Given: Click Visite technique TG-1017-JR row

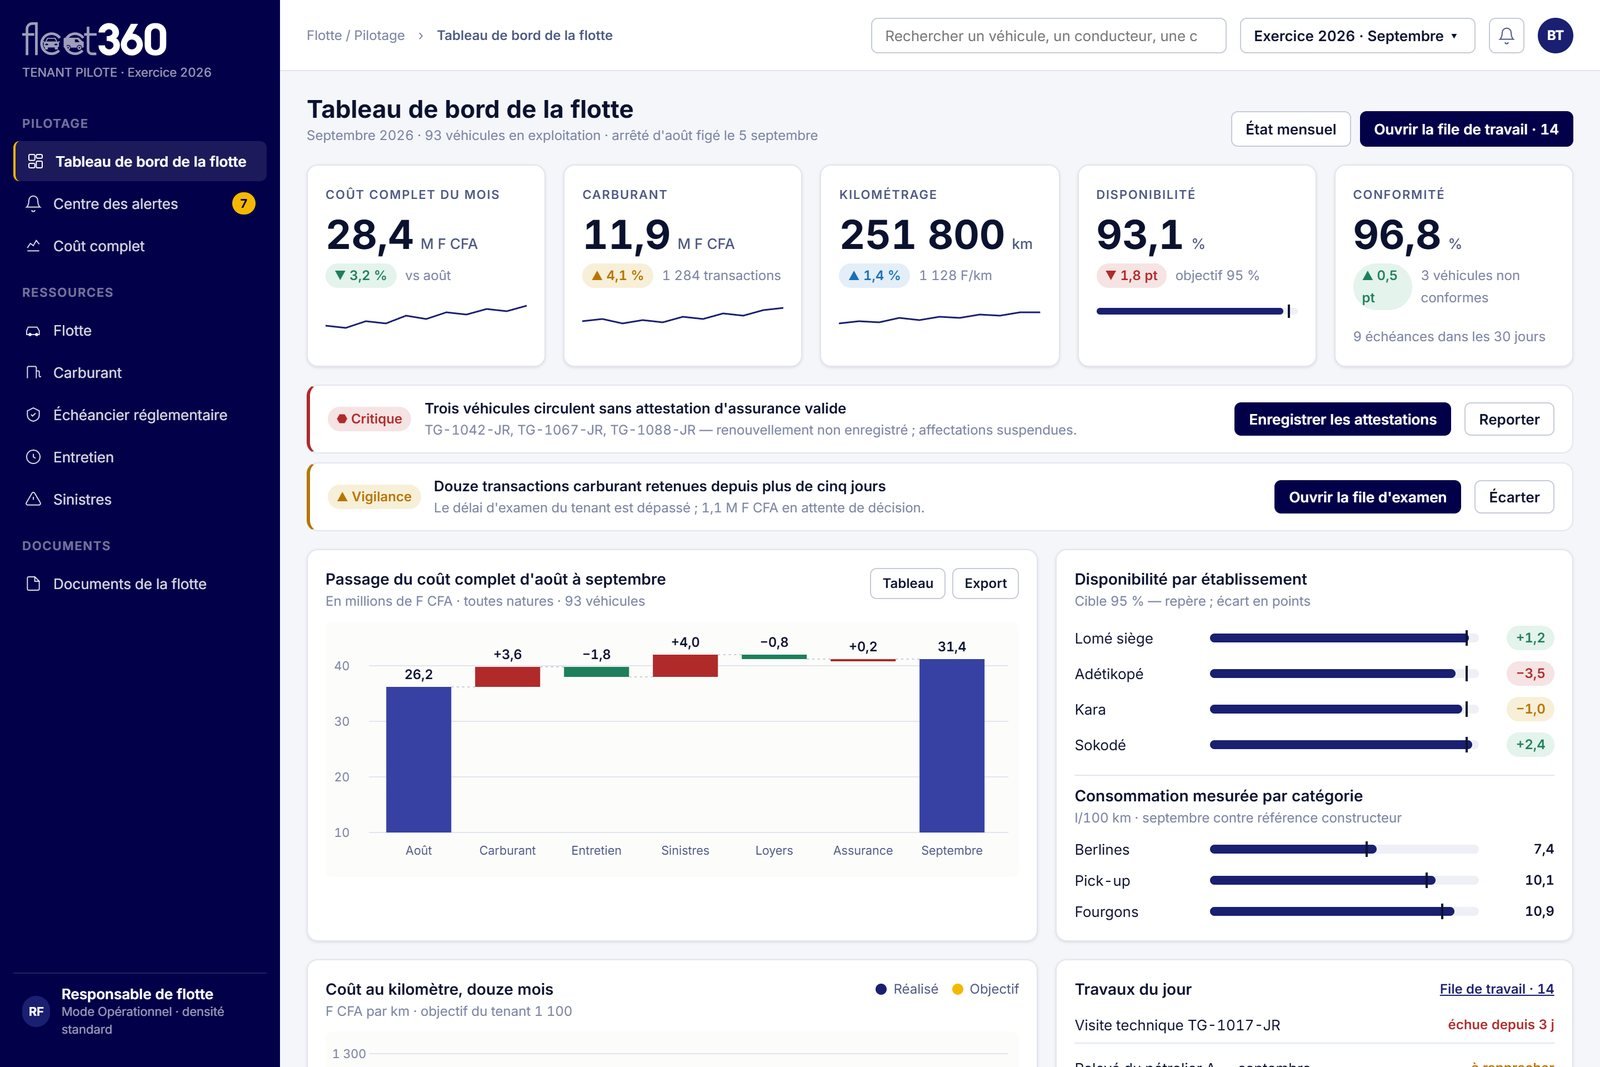Looking at the screenshot, I should pos(1314,1025).
